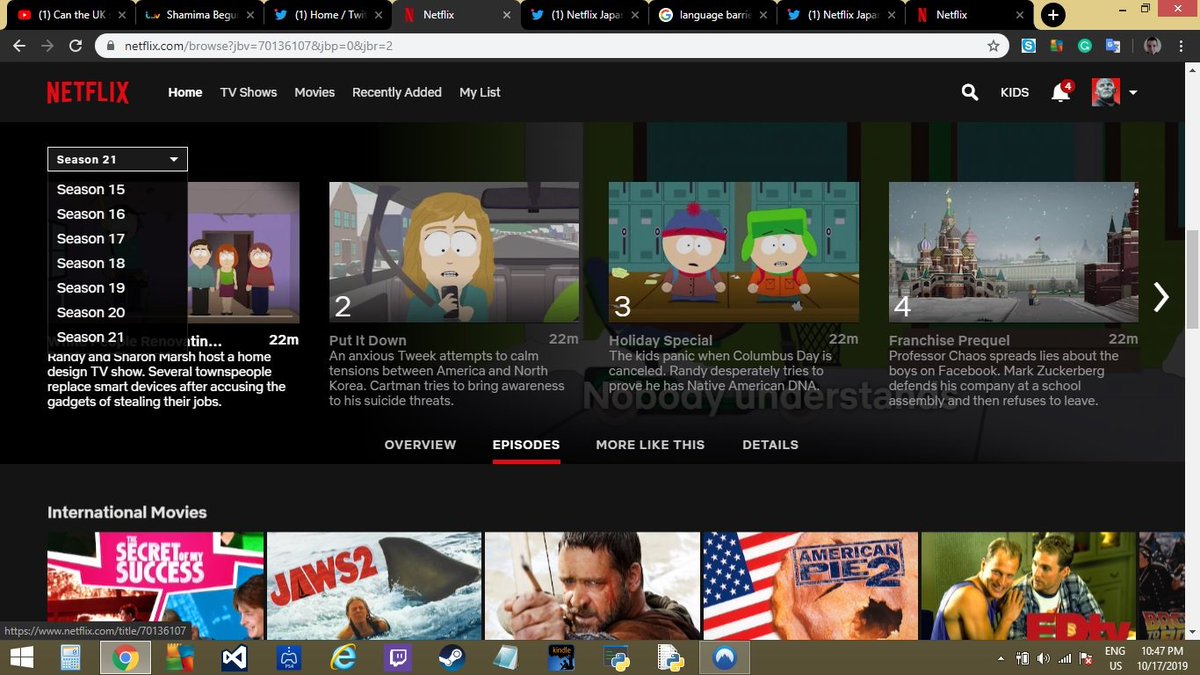The height and width of the screenshot is (675, 1200).
Task: Open the TV Shows menu
Action: coord(248,92)
